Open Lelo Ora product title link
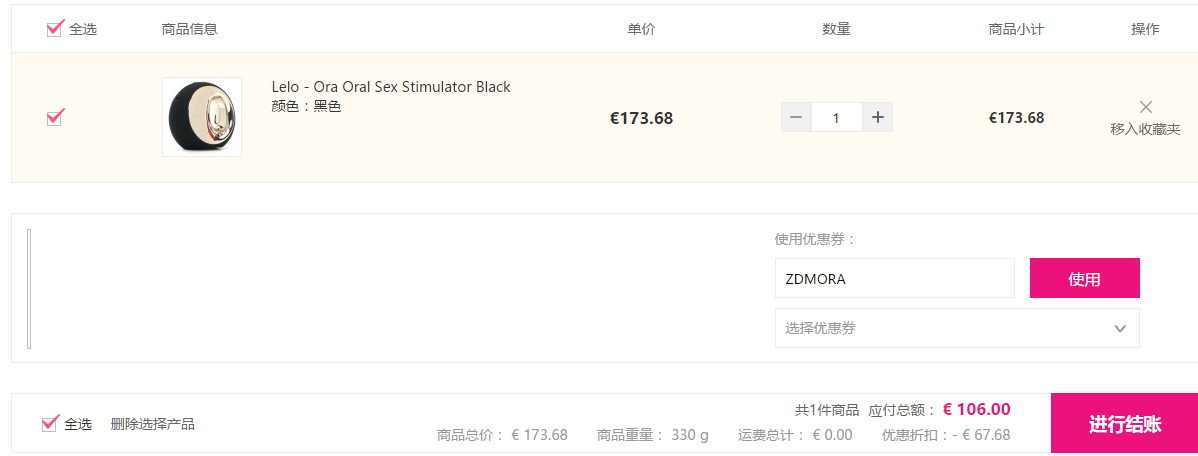The height and width of the screenshot is (456, 1198). pos(390,86)
